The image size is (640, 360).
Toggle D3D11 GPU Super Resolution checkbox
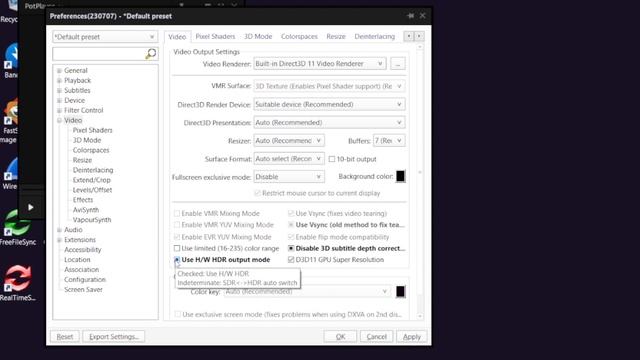click(291, 260)
